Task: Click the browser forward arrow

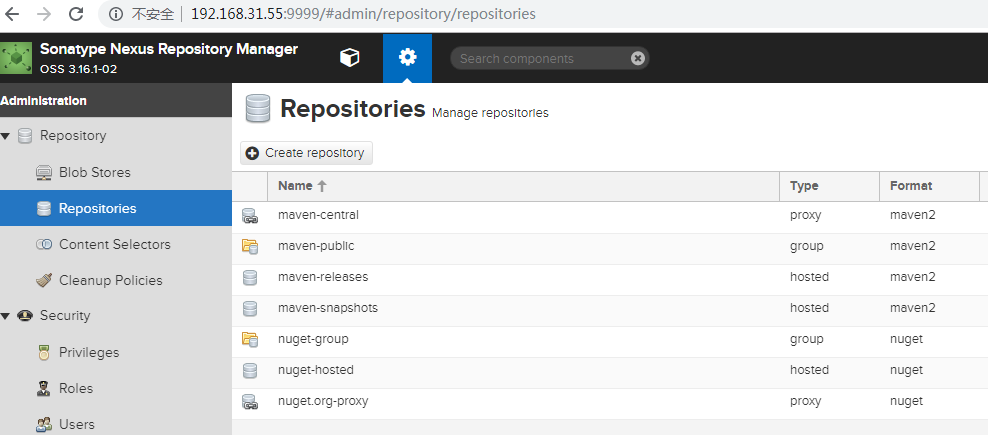Action: 44,14
